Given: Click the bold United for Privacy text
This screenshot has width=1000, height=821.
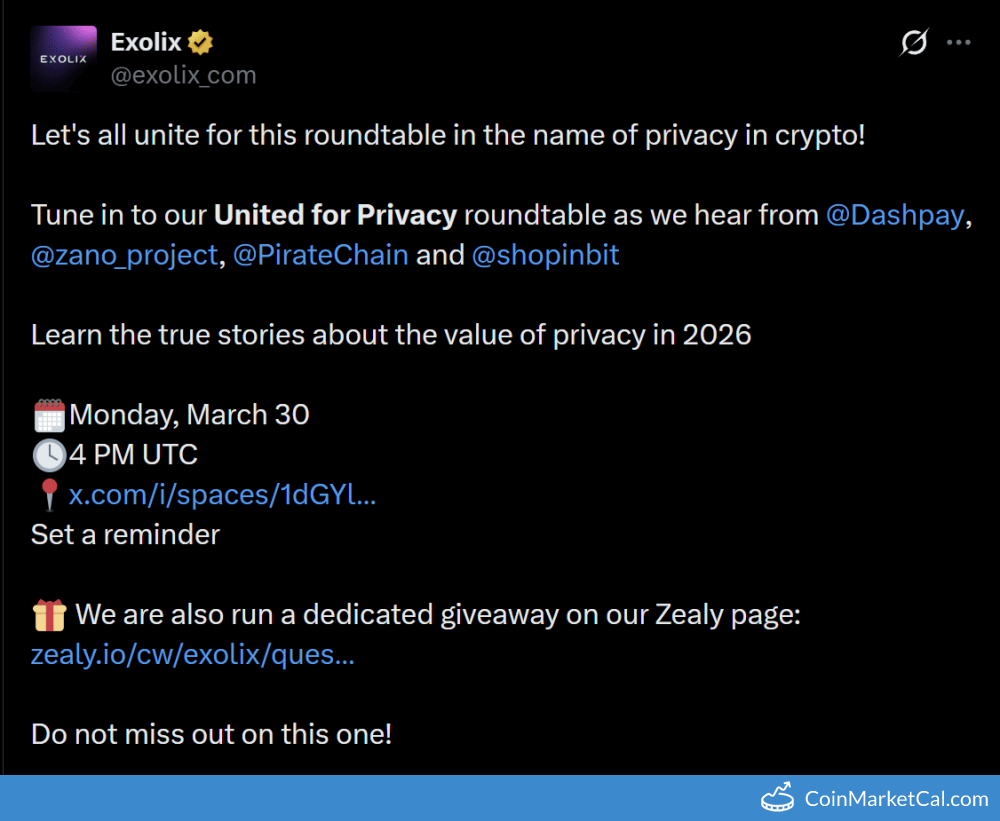Looking at the screenshot, I should (335, 215).
